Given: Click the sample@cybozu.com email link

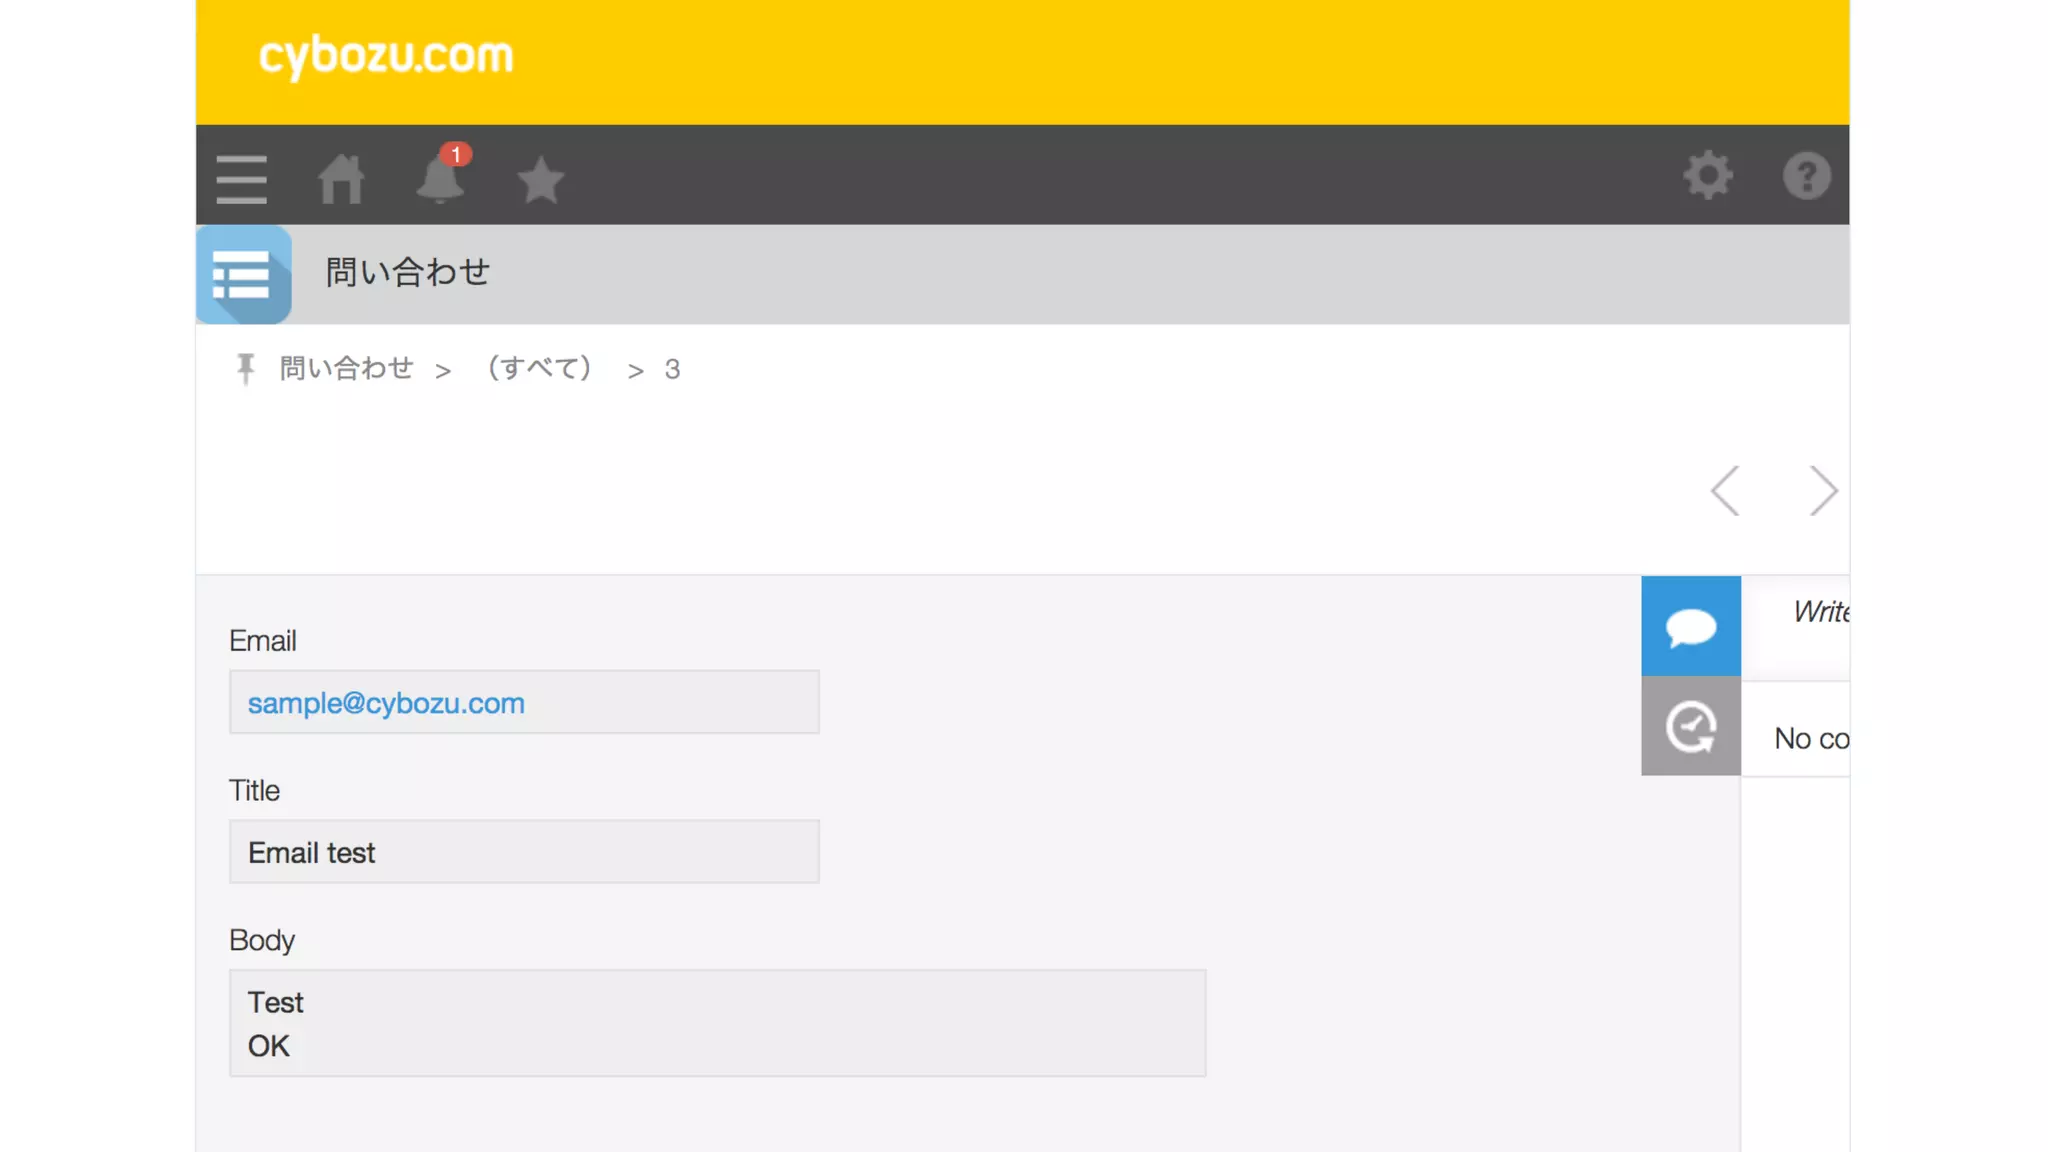Looking at the screenshot, I should (386, 703).
